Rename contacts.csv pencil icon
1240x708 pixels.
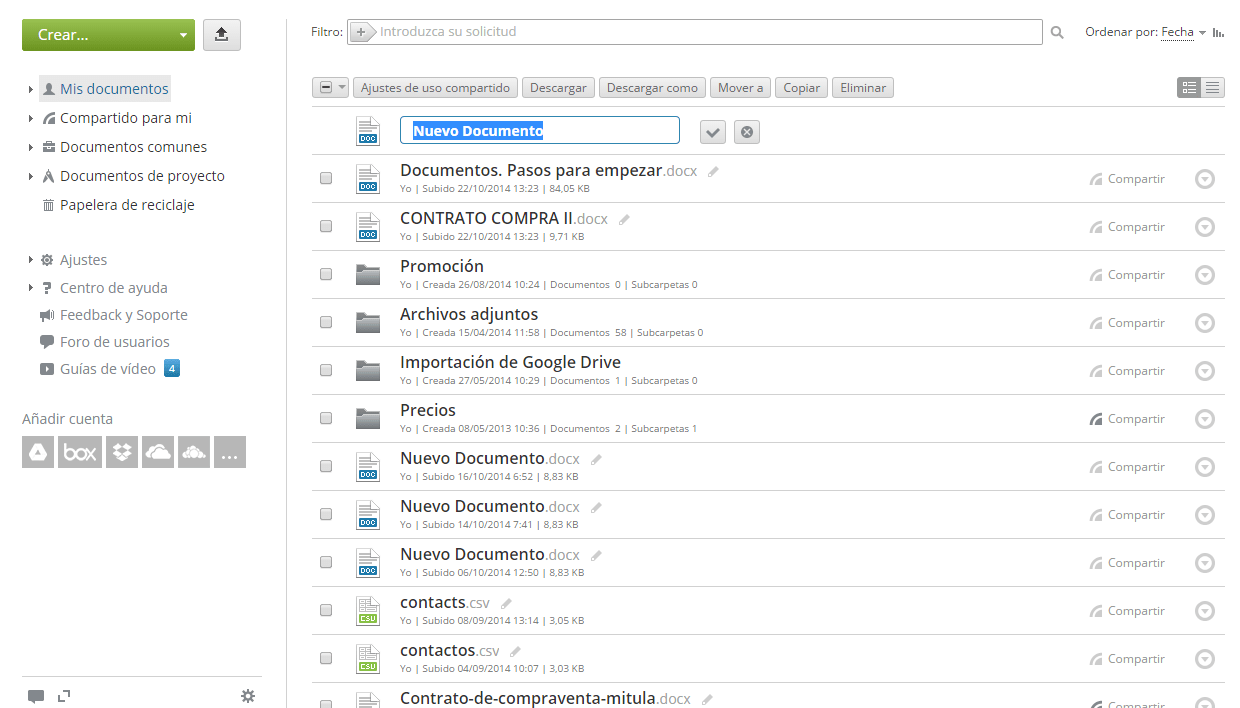click(x=506, y=604)
